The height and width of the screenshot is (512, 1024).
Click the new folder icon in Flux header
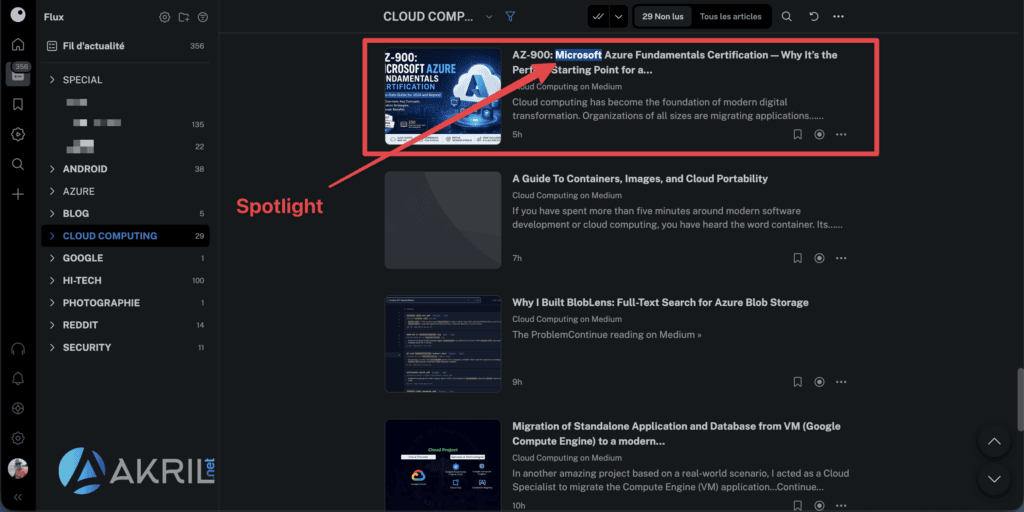[184, 17]
